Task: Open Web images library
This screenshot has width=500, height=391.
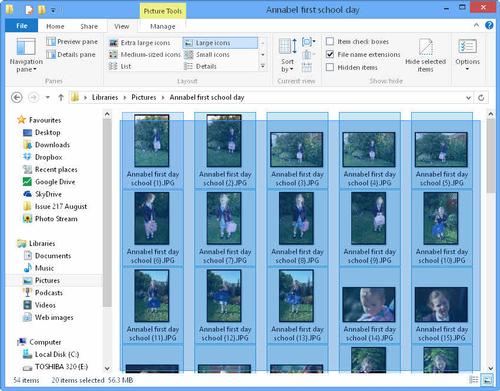Action: point(48,317)
